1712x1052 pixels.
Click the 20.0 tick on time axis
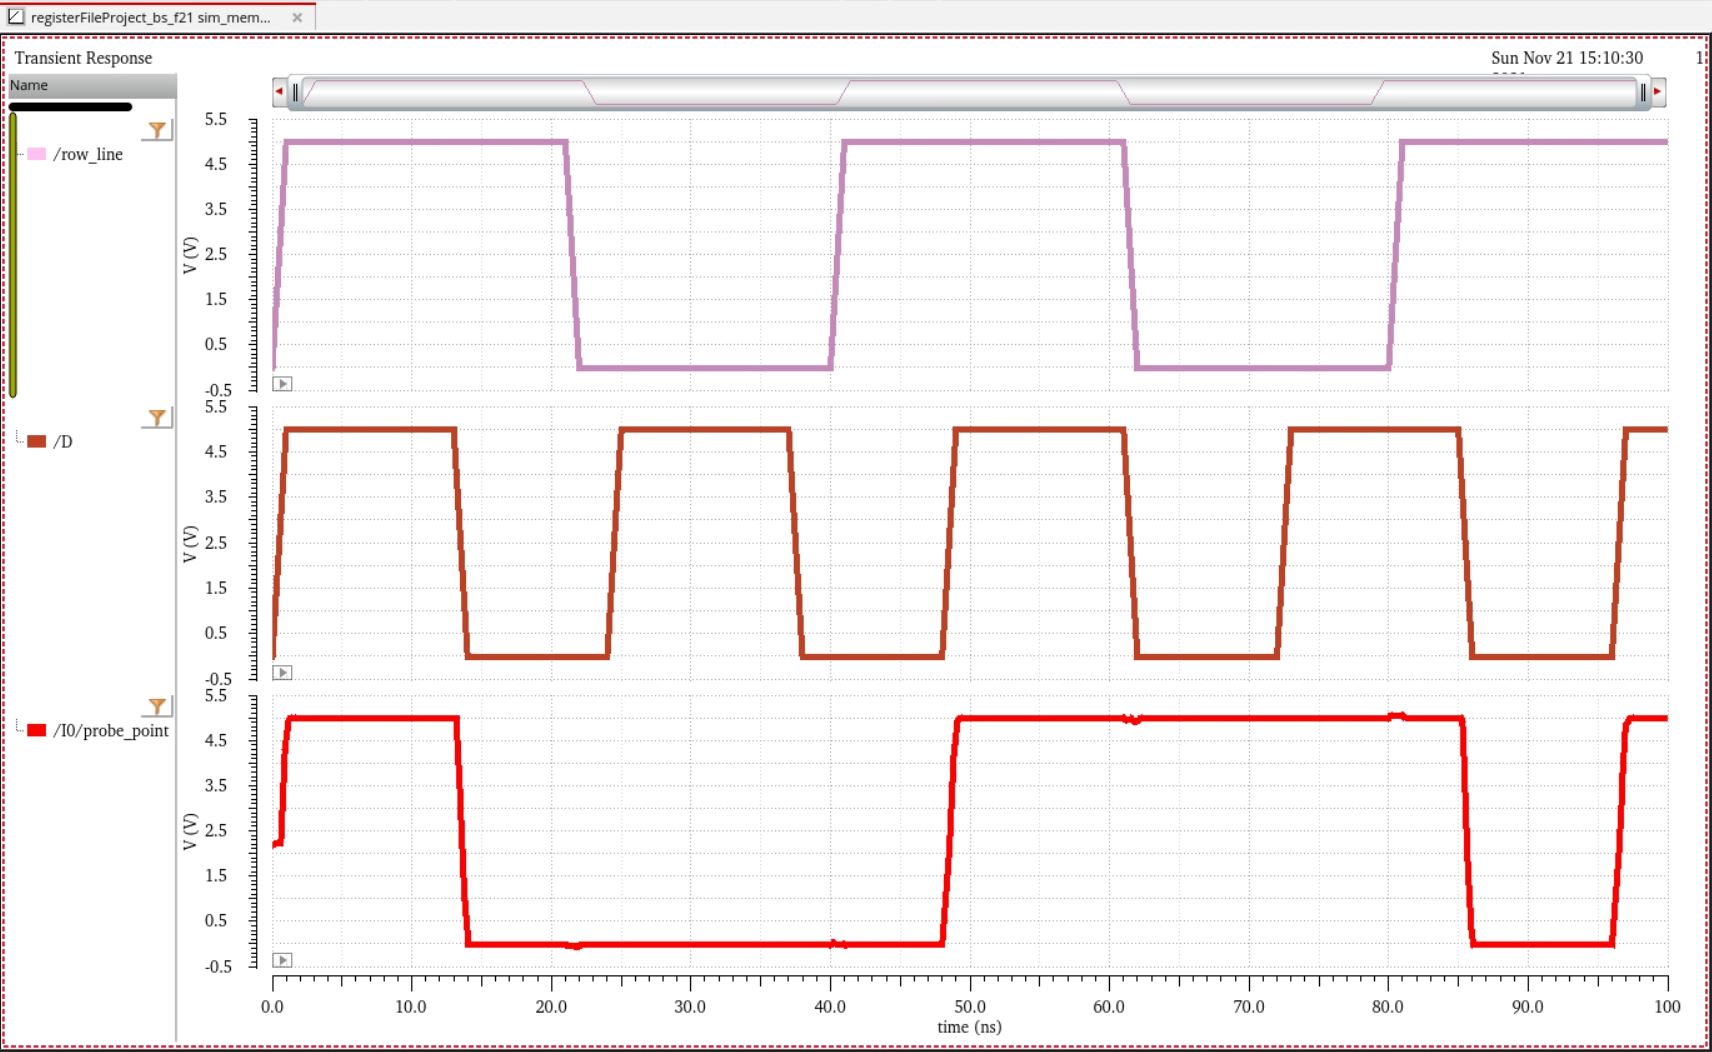click(551, 1007)
